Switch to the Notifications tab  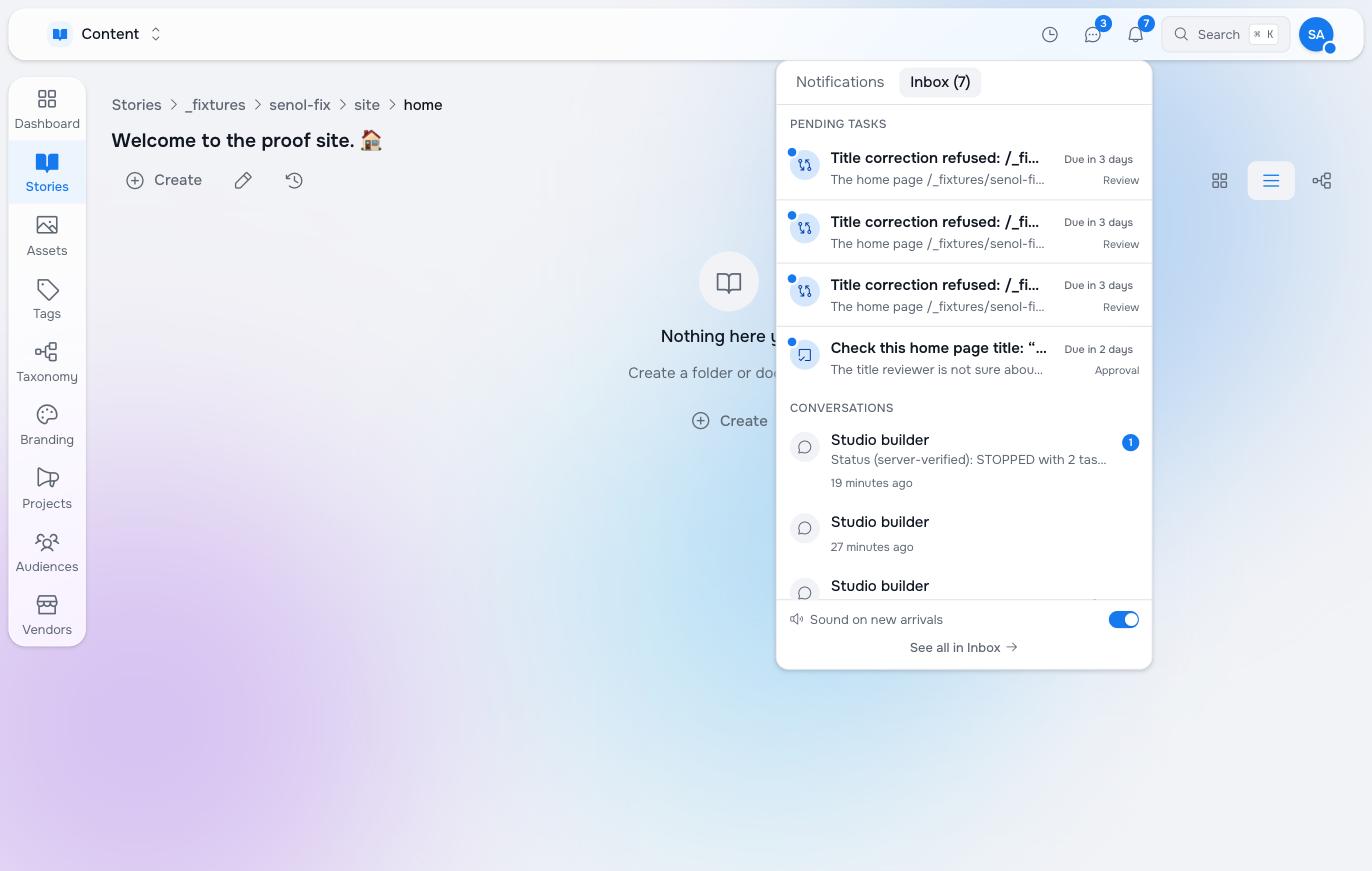coord(840,82)
